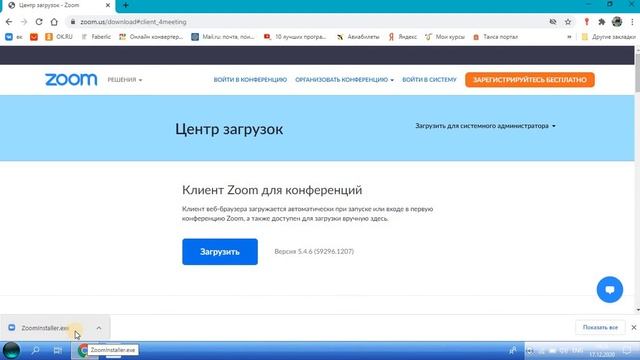Click Chrome icon in taskbar

coord(84,350)
